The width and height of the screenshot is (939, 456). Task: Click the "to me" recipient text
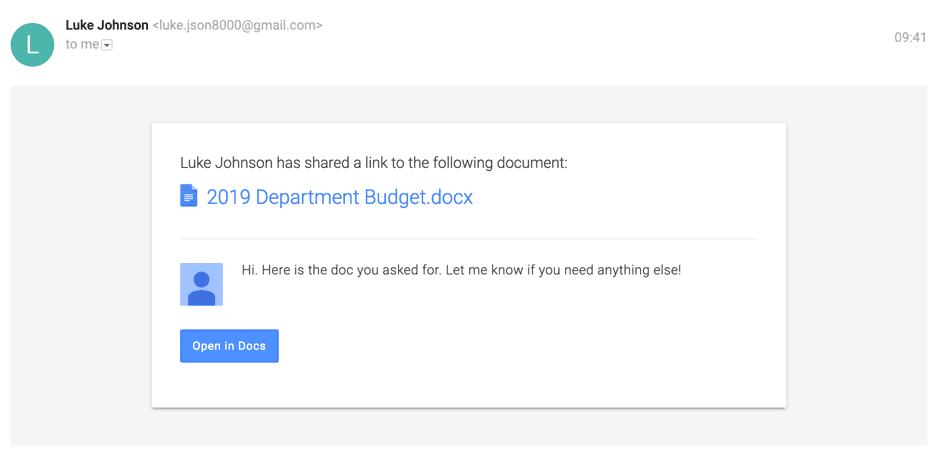click(83, 44)
